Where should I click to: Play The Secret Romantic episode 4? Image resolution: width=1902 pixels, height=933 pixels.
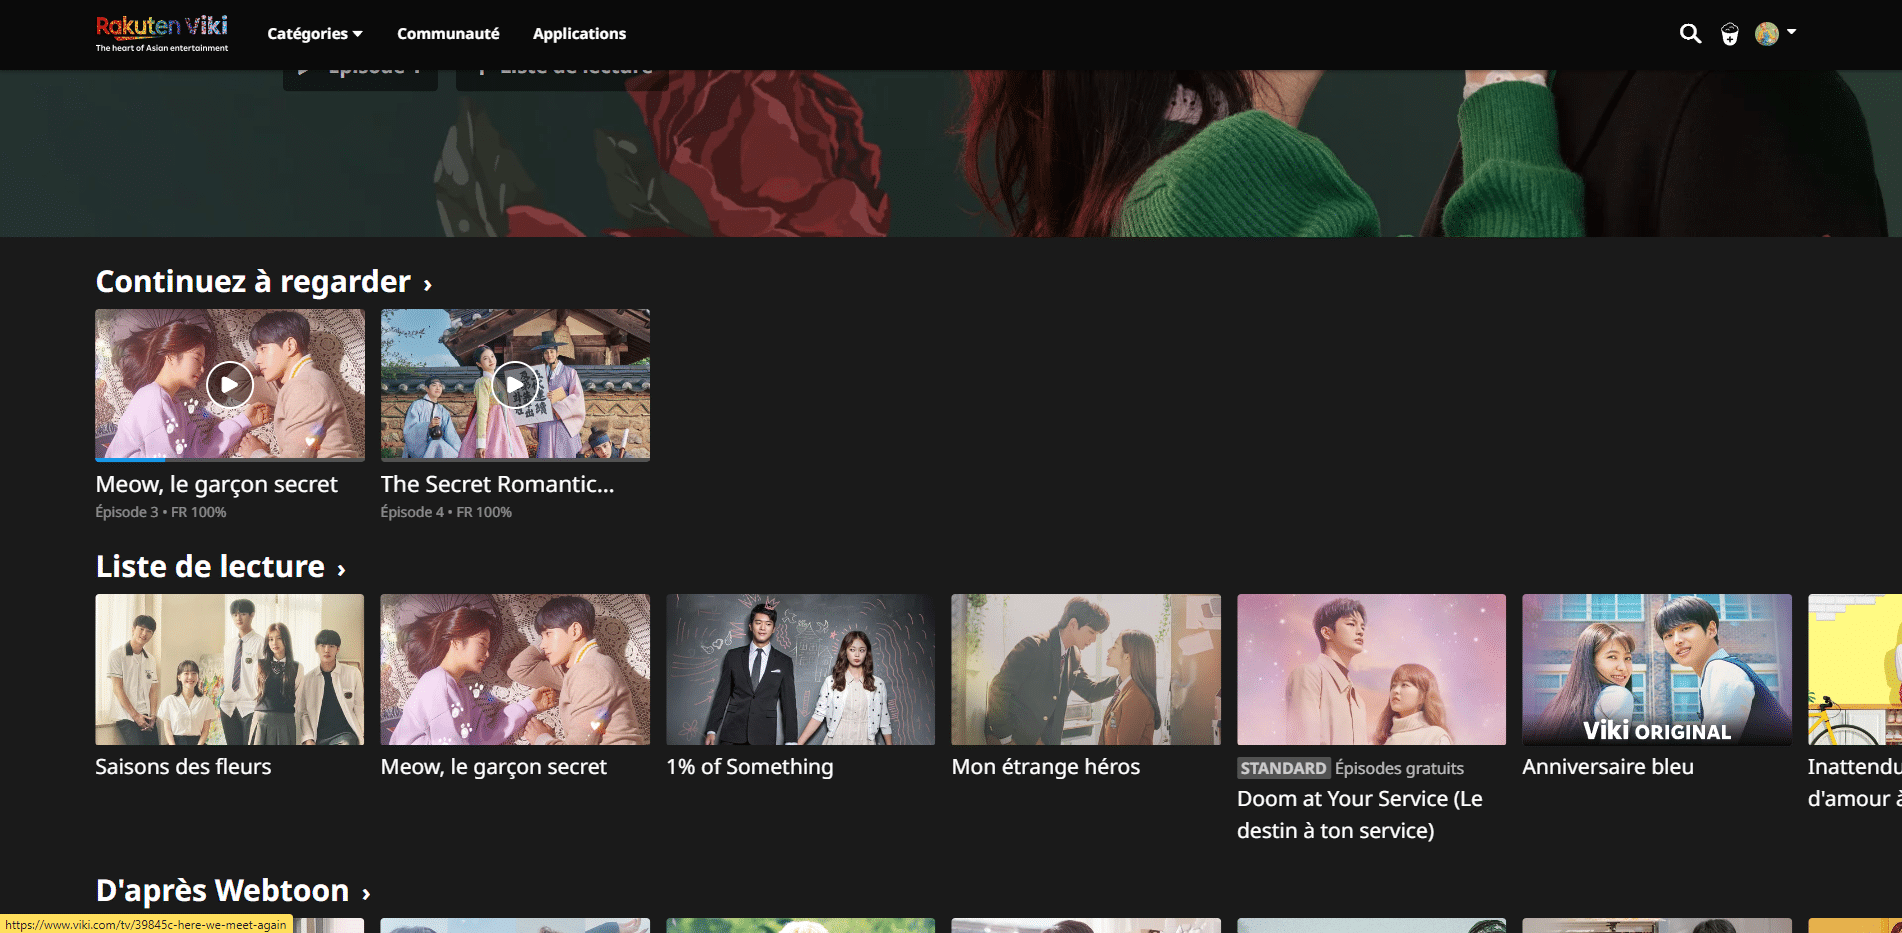(515, 385)
